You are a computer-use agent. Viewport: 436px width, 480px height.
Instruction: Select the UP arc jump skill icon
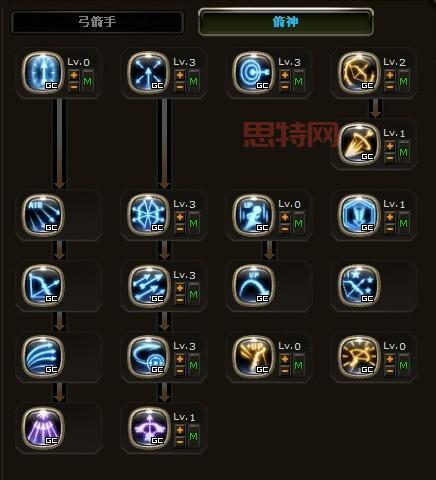click(x=253, y=285)
